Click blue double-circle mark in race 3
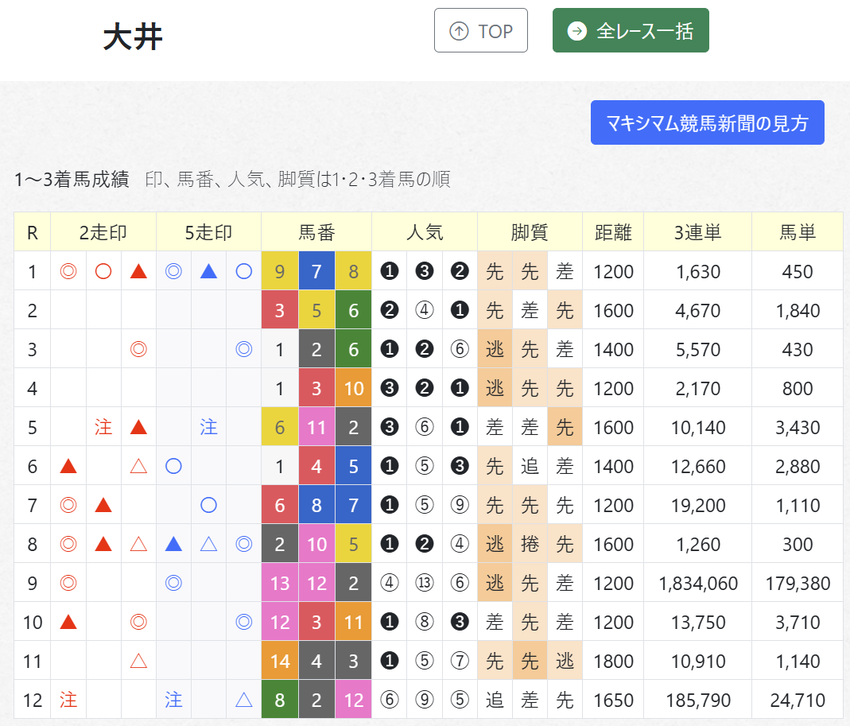850x726 pixels. [244, 349]
